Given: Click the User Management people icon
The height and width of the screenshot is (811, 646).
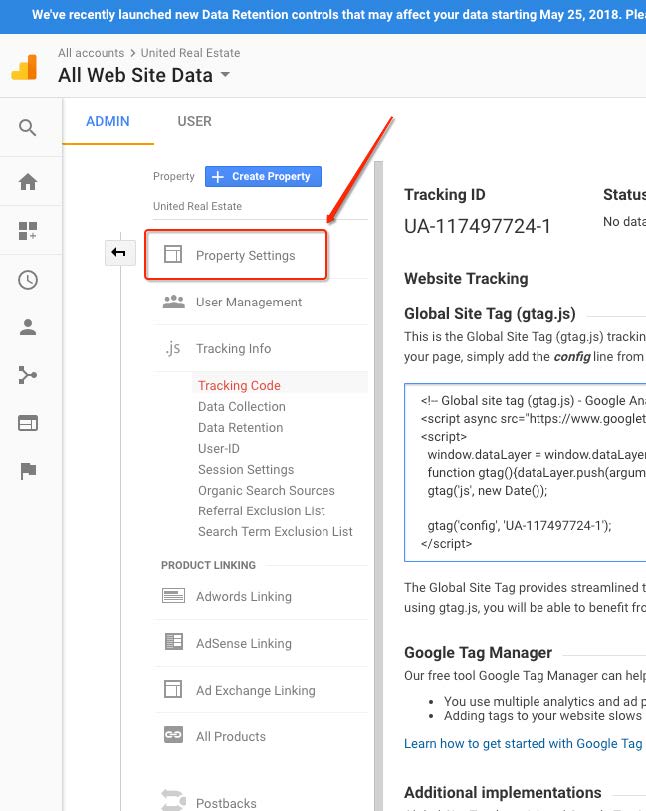Looking at the screenshot, I should click(173, 302).
